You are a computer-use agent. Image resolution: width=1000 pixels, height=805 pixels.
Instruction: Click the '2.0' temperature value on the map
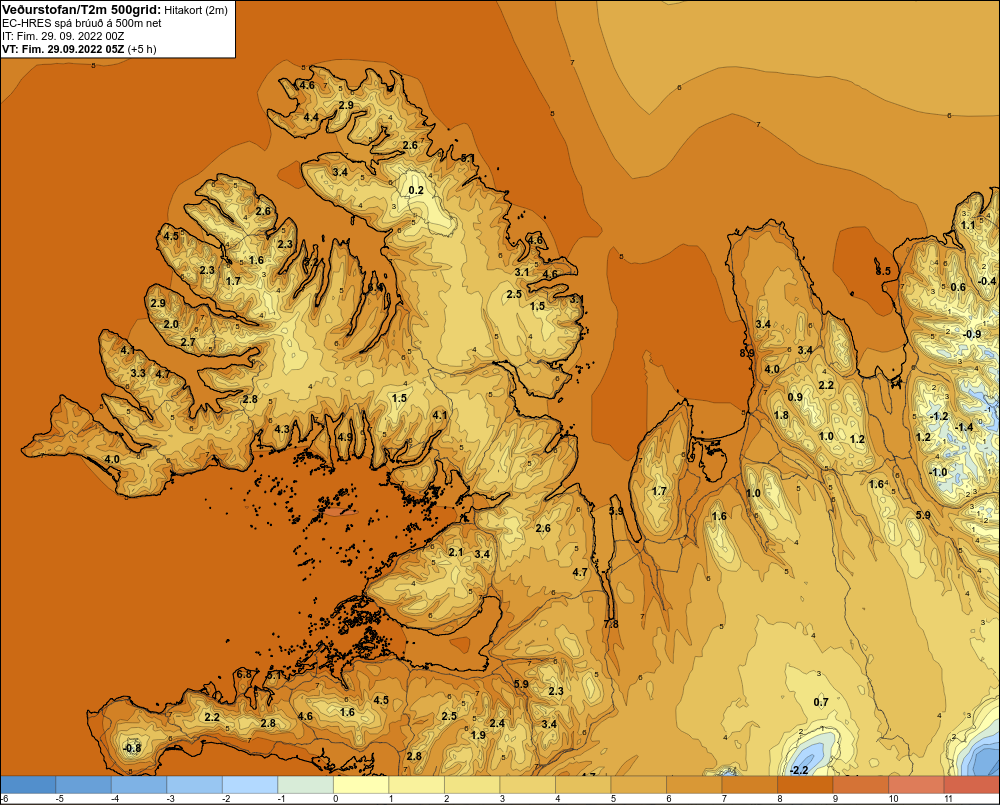pos(171,324)
